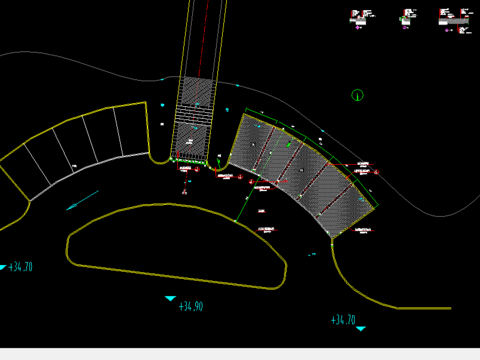Screen dimensions: 480x360
Task: Click the cyan triangle marker above +34.90
Action: coord(170,298)
